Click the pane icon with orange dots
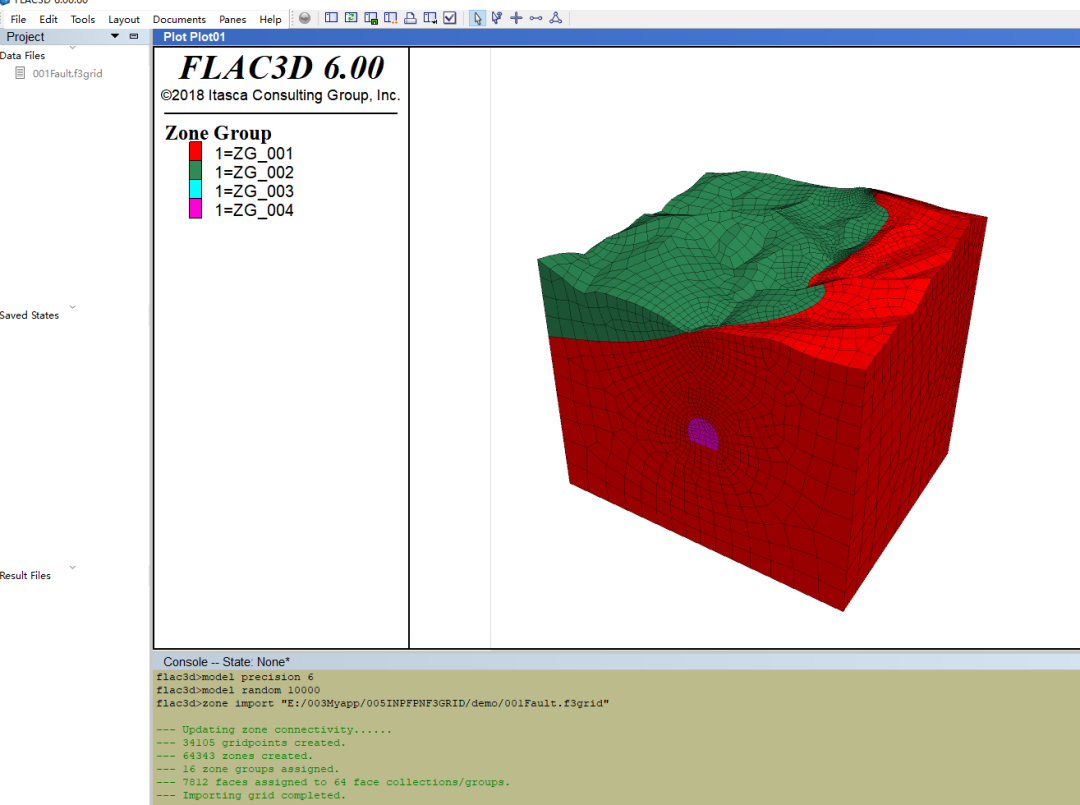1080x805 pixels. tap(391, 18)
